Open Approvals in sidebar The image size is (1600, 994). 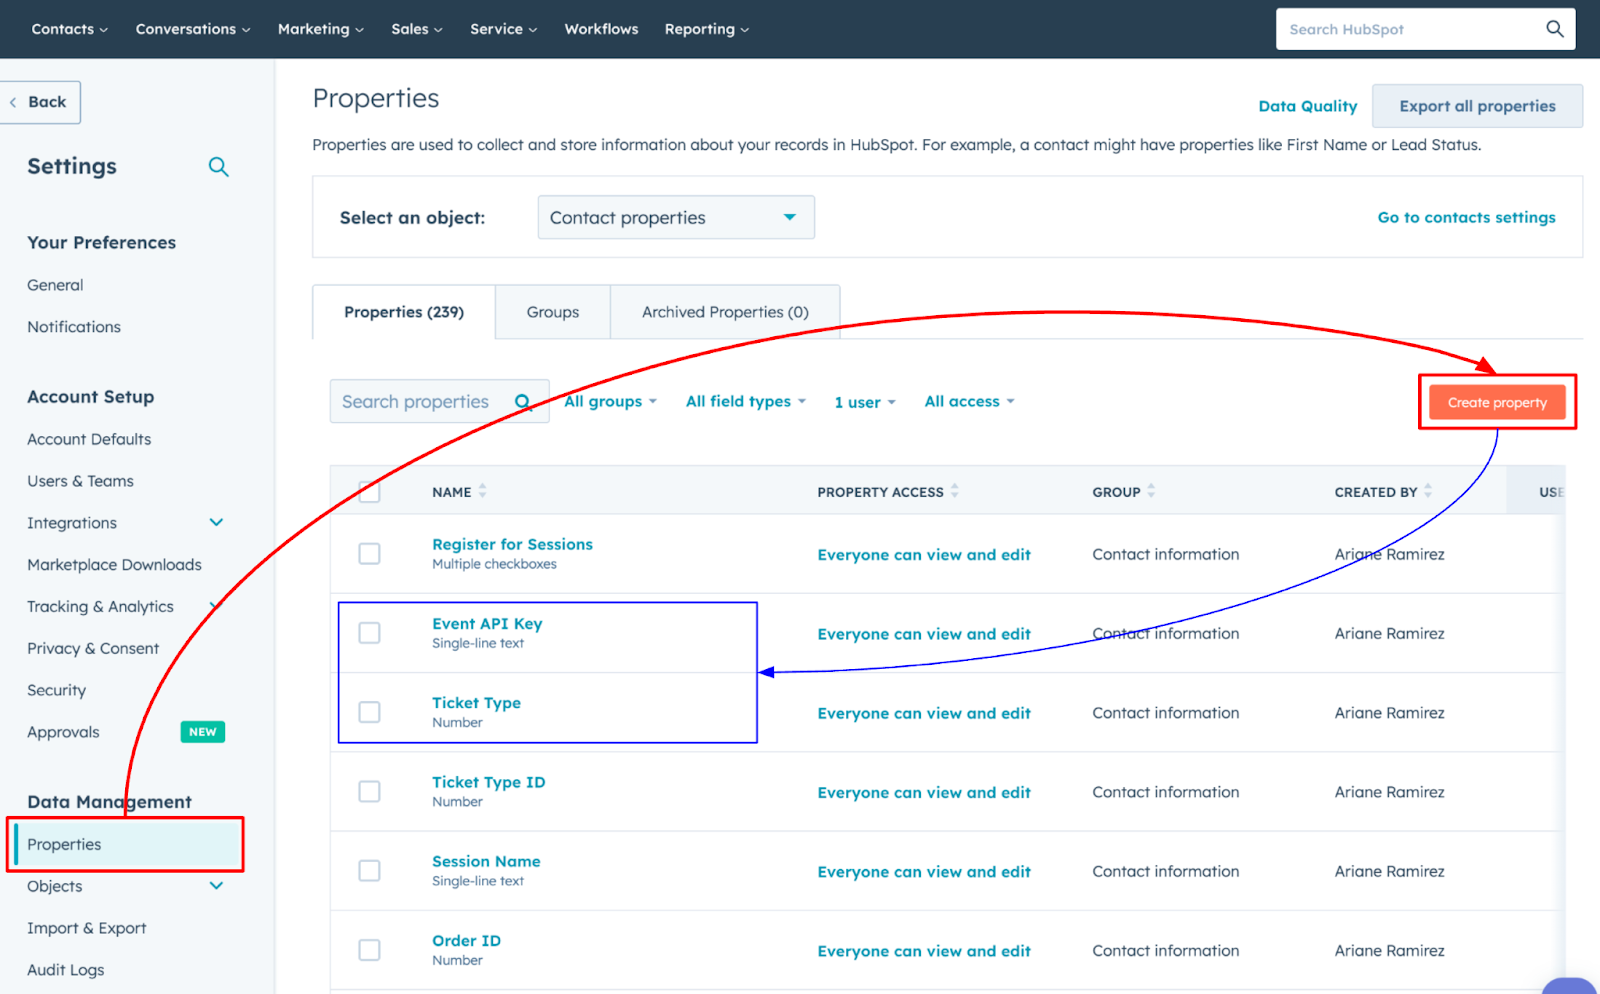coord(63,732)
